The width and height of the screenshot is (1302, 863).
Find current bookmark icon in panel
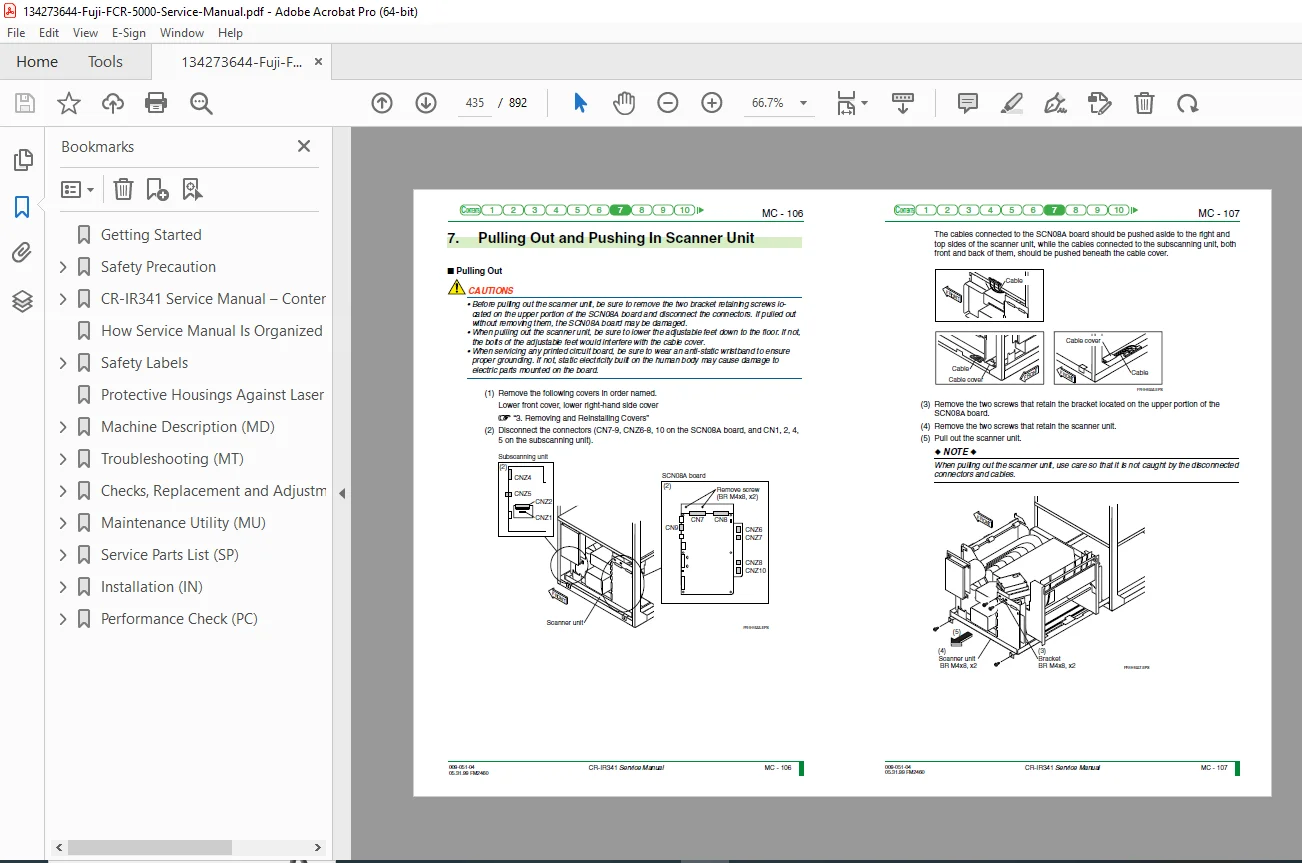click(x=192, y=189)
